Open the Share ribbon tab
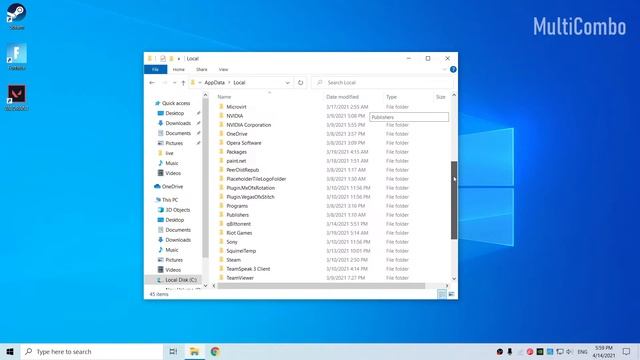This screenshot has height=360, width=640. [x=202, y=69]
